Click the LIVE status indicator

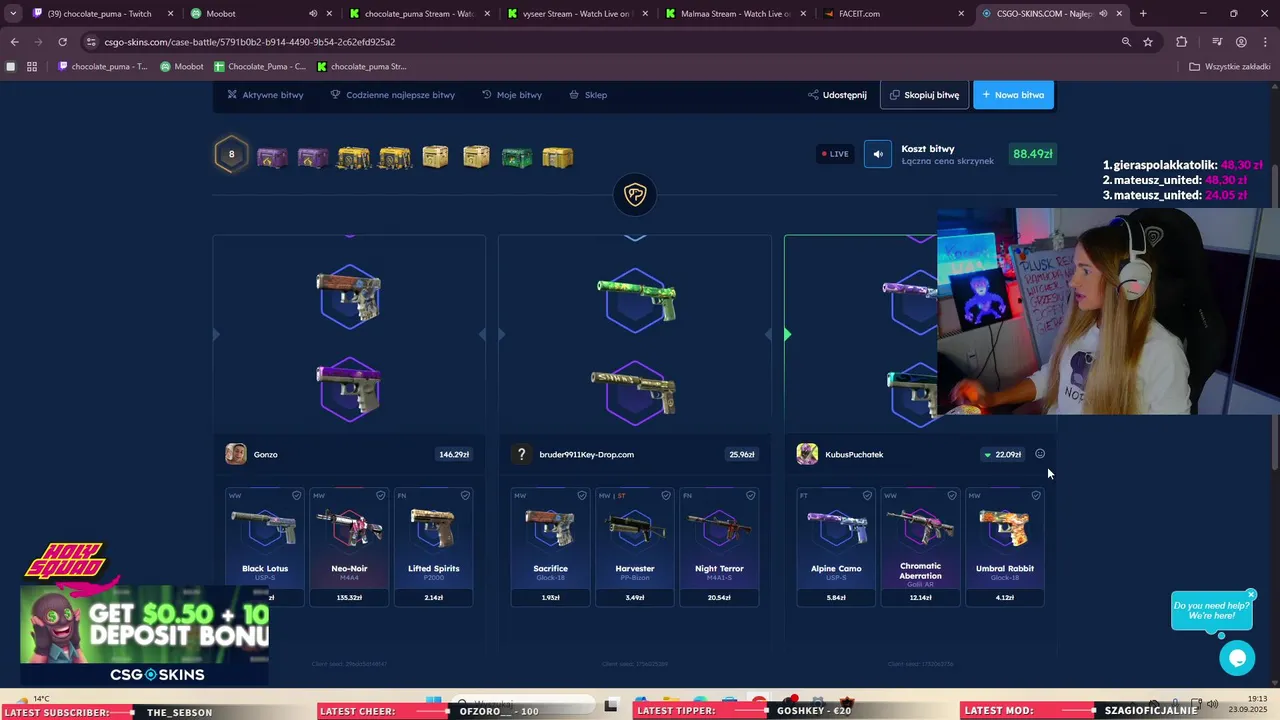click(835, 154)
